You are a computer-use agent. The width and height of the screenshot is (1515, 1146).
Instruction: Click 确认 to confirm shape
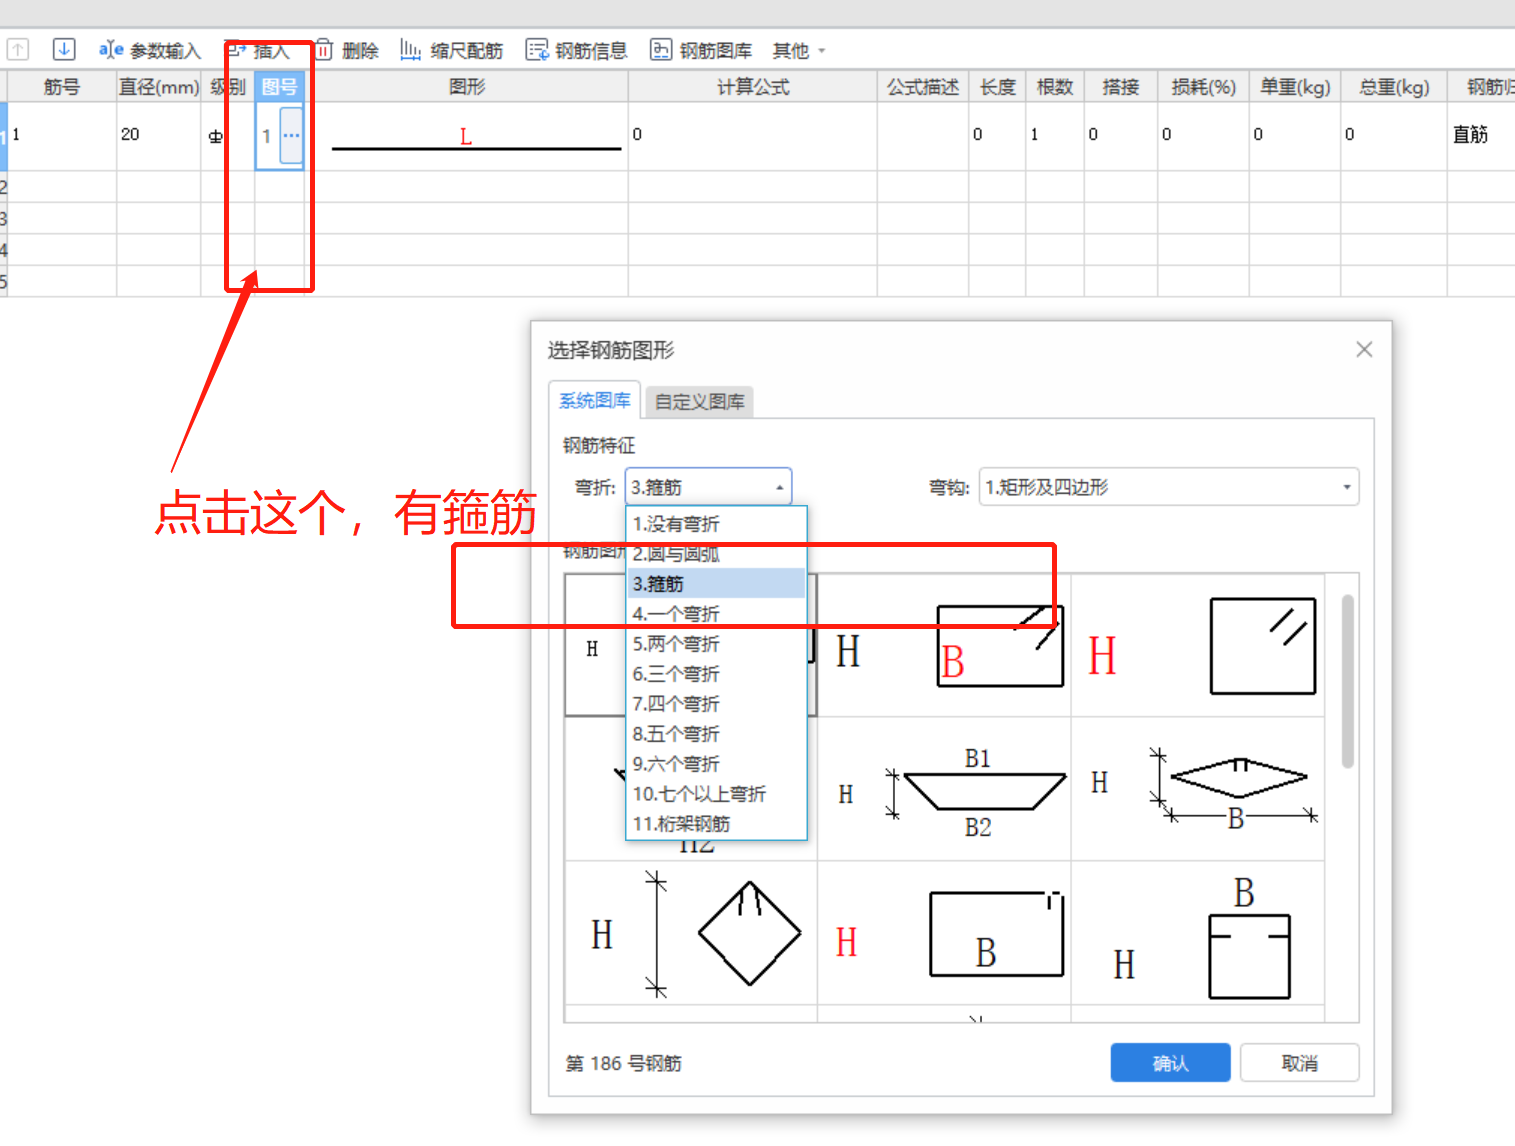coord(1170,1063)
